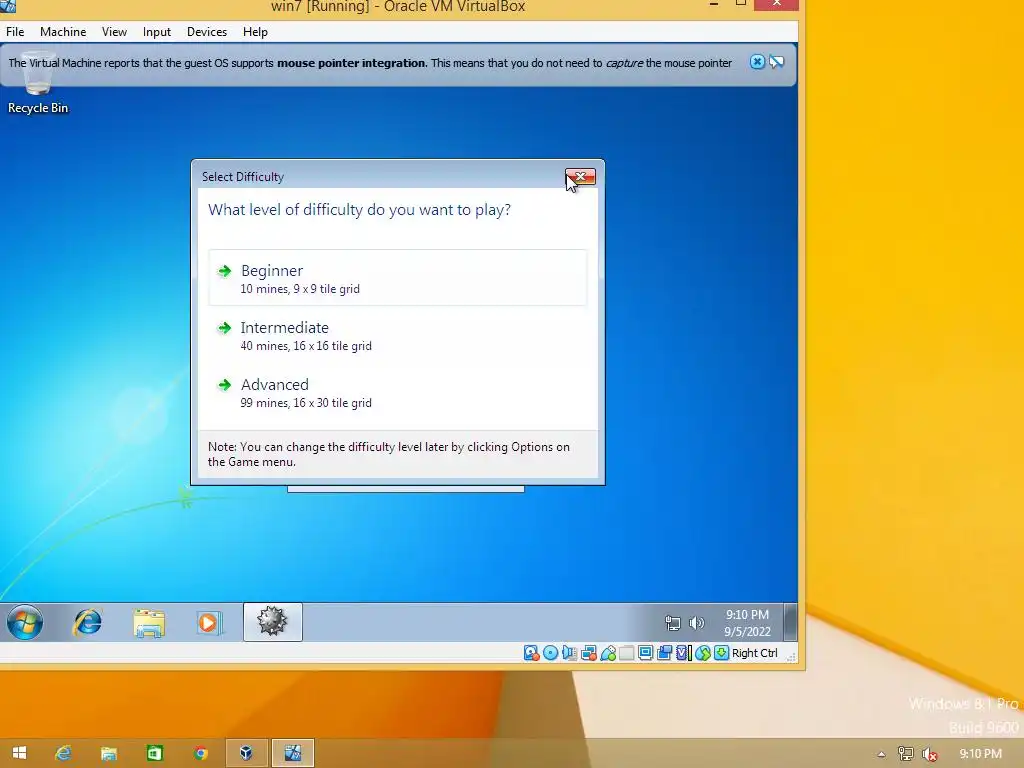Click the VirtualBox optical drive icon
Image resolution: width=1024 pixels, height=768 pixels.
[551, 653]
